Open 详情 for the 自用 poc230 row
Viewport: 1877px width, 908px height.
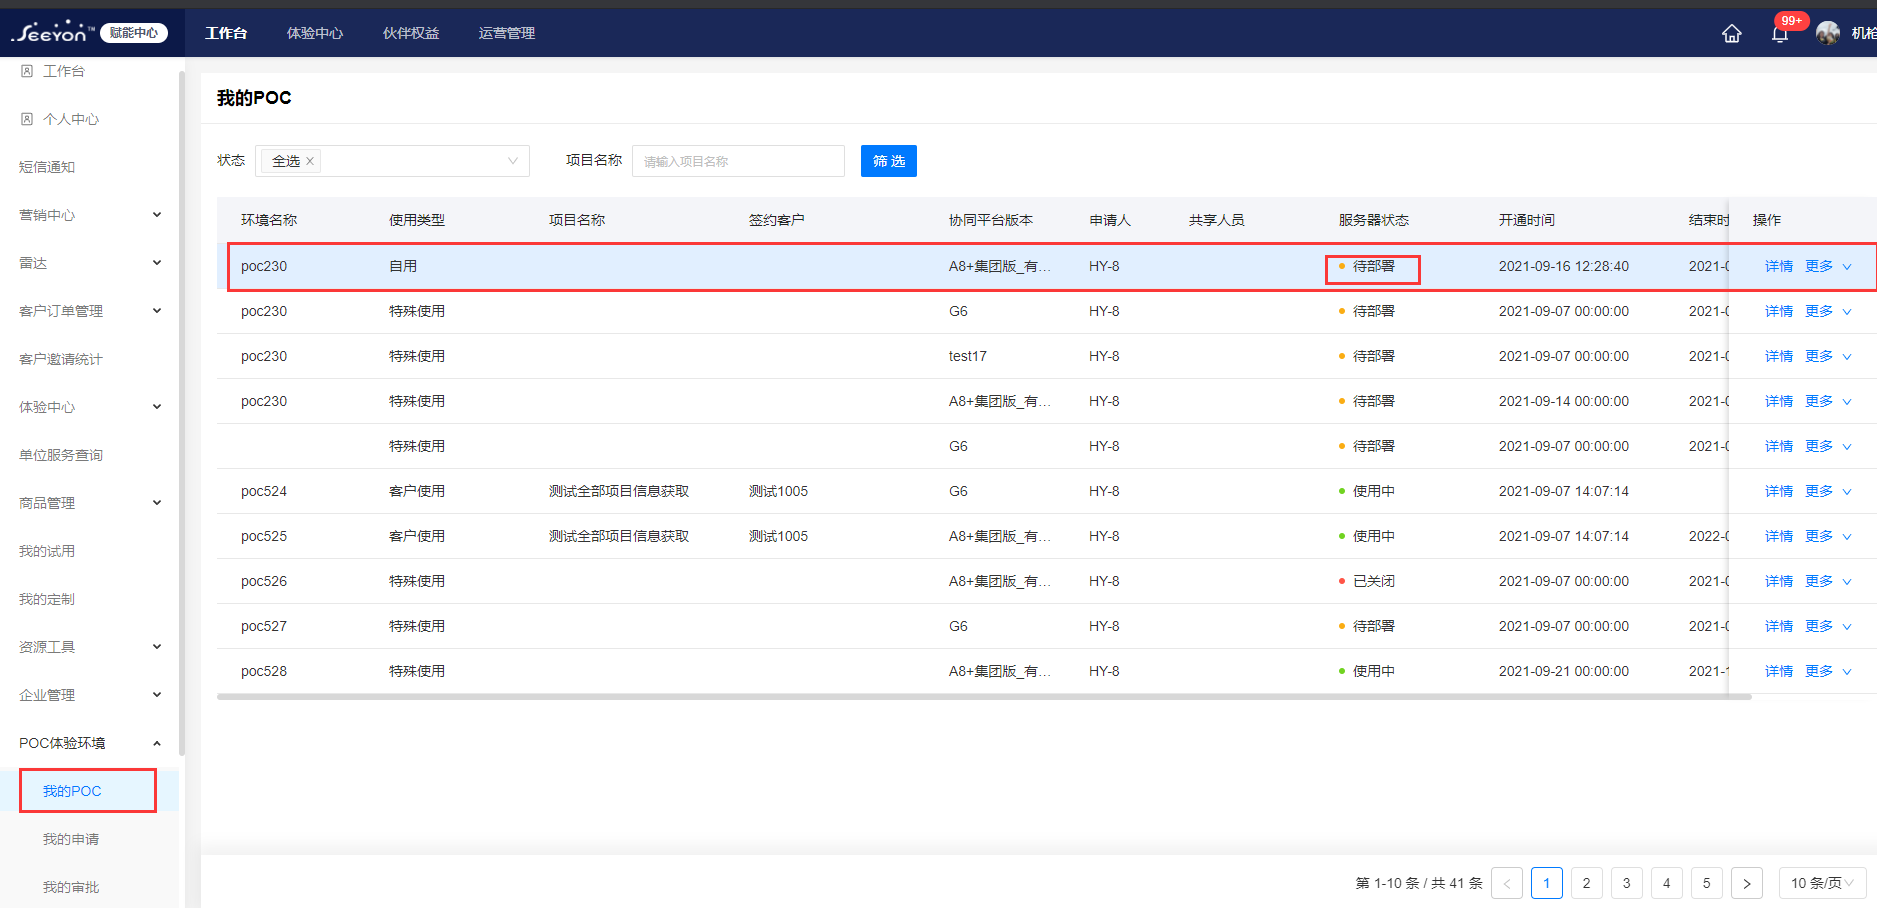[x=1779, y=266]
